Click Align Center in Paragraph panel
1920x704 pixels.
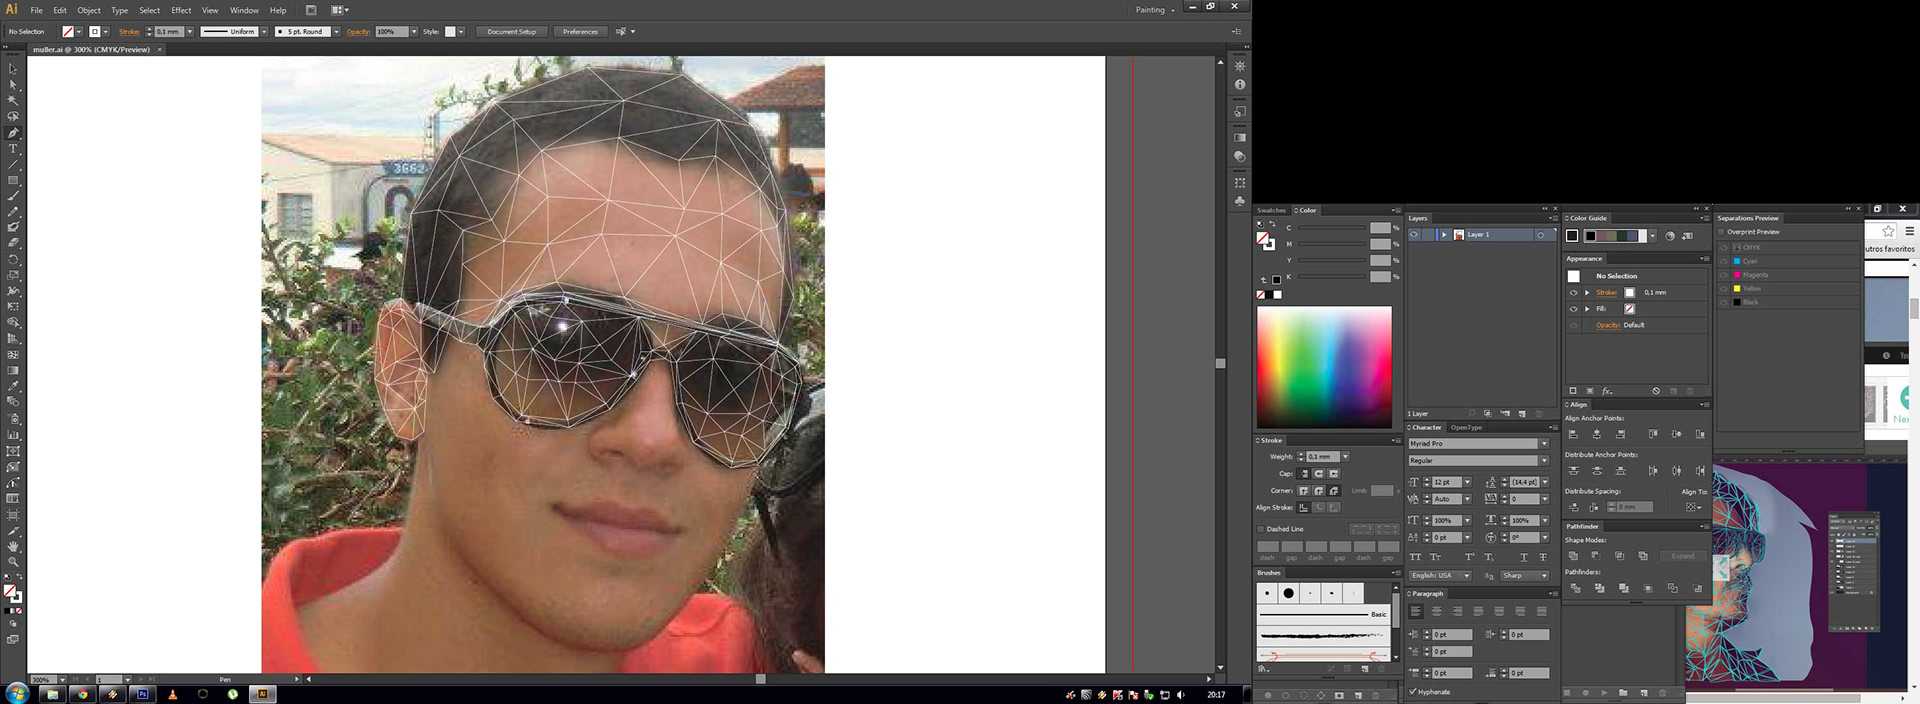click(x=1436, y=611)
